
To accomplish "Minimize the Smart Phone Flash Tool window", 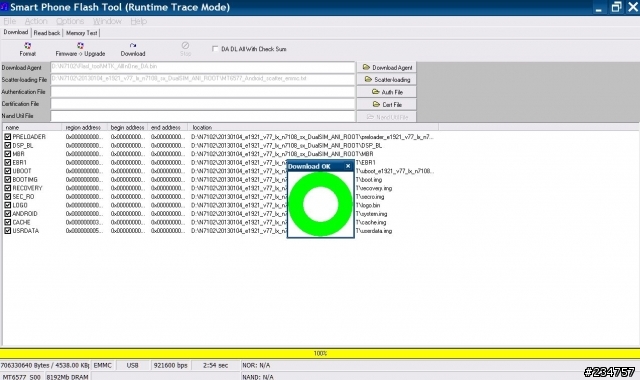I will [599, 7].
